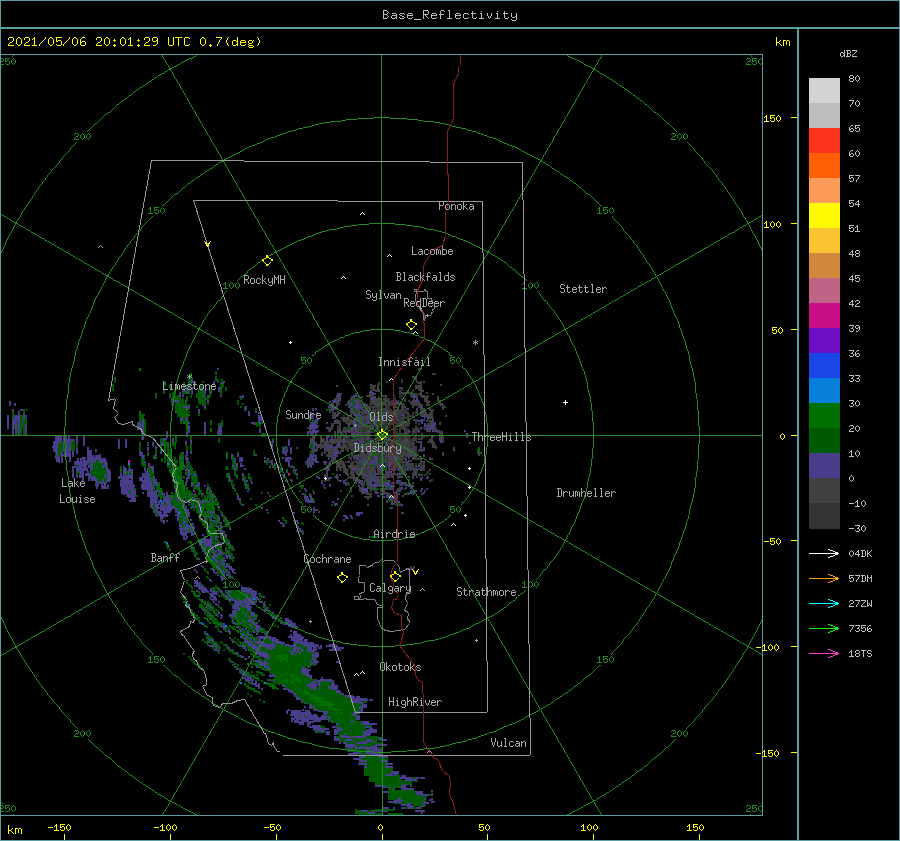Click the RockyMH label
Image resolution: width=900 pixels, height=841 pixels.
point(264,280)
